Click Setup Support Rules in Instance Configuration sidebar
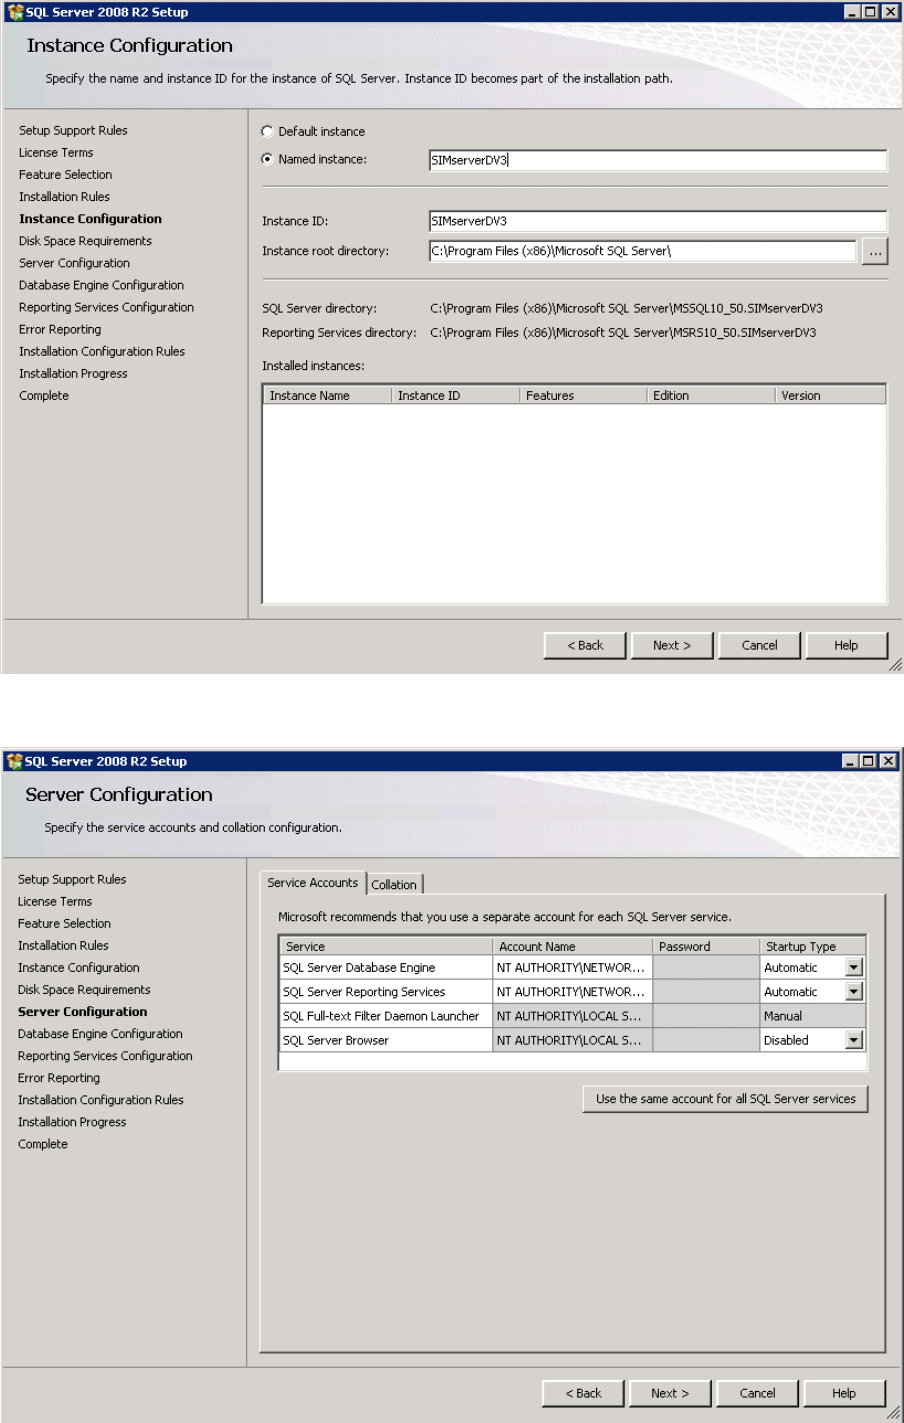904x1423 pixels. click(x=73, y=130)
